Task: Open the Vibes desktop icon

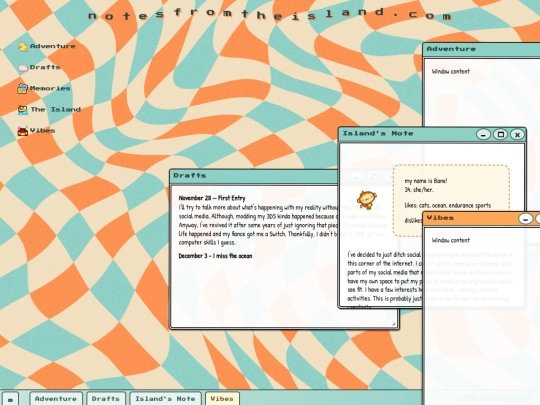Action: click(36, 131)
